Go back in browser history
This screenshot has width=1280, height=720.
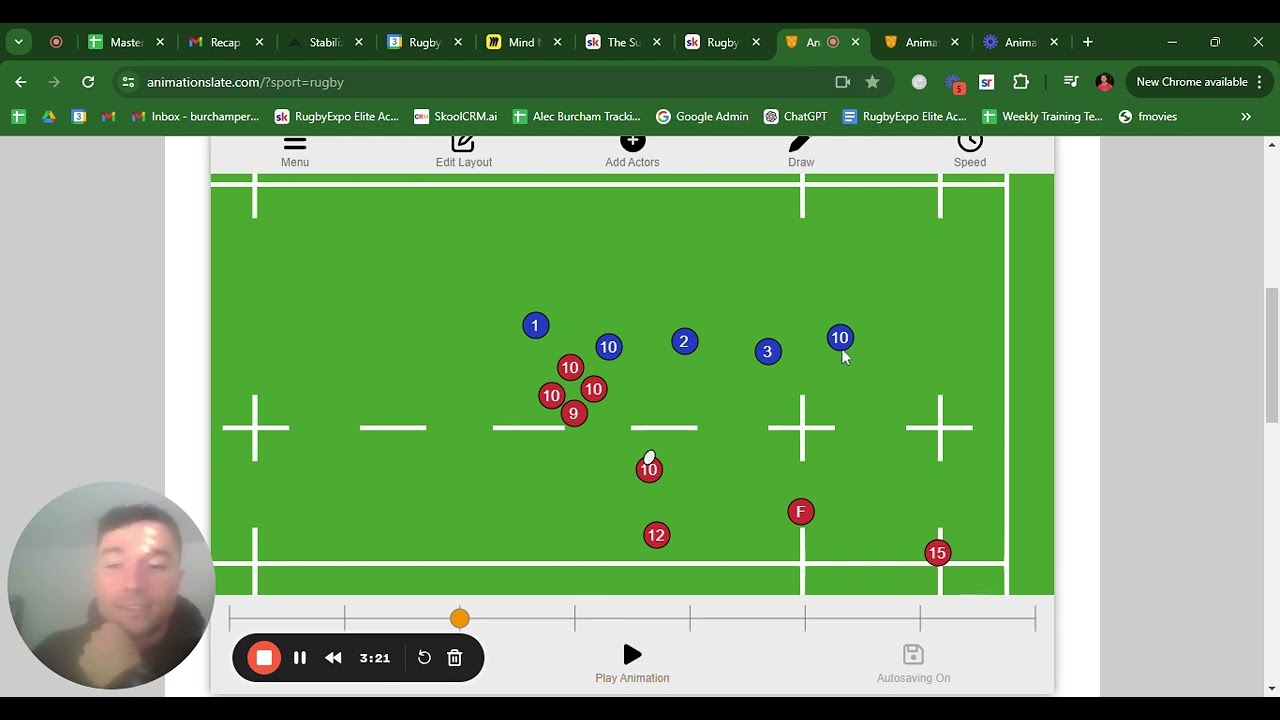[x=21, y=82]
